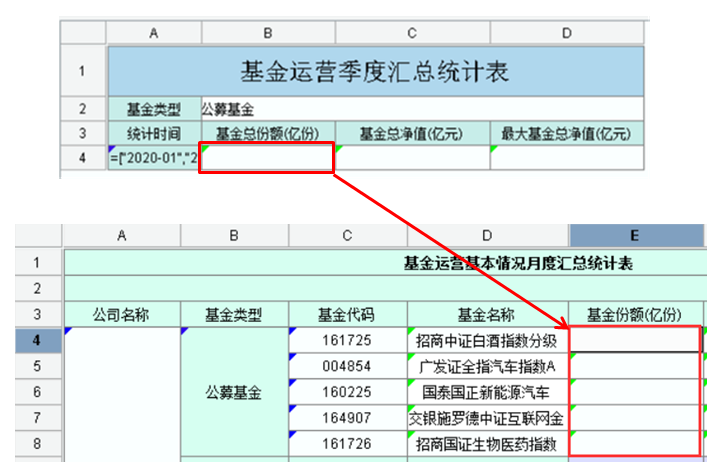Click the fund code cell 004854
The image size is (713, 472).
click(347, 366)
